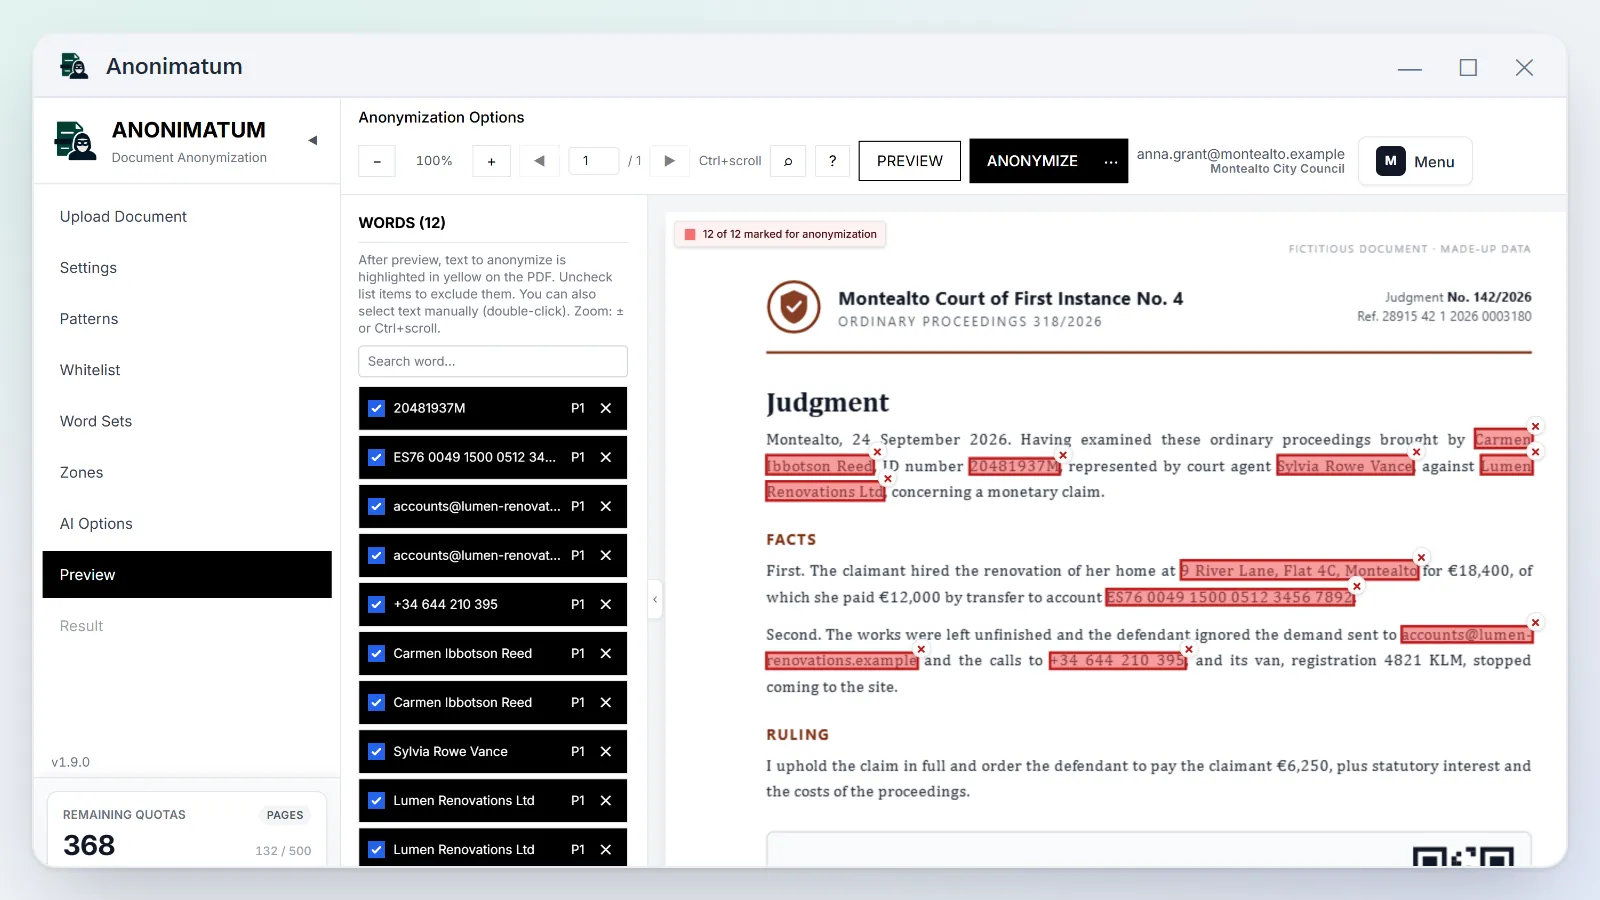
Task: Zoom in with the plus button
Action: [x=491, y=161]
